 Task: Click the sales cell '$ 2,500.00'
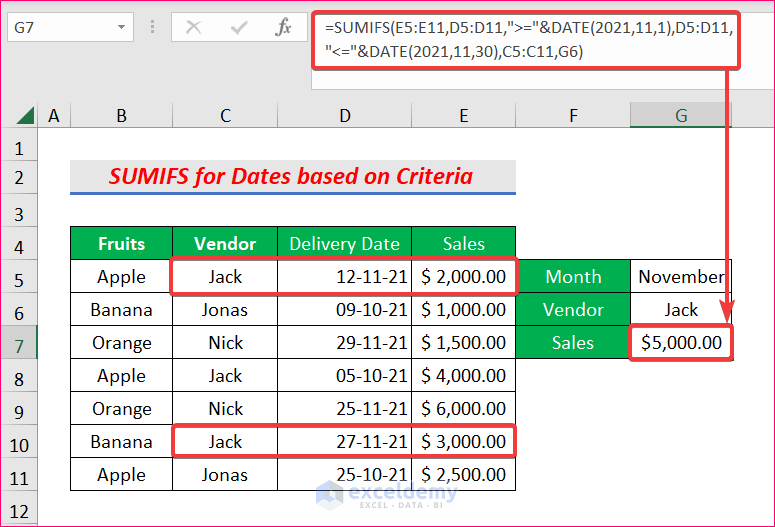click(x=464, y=475)
